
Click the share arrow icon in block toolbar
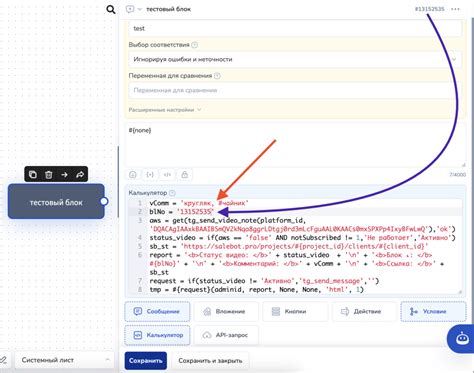pyautogui.click(x=80, y=174)
